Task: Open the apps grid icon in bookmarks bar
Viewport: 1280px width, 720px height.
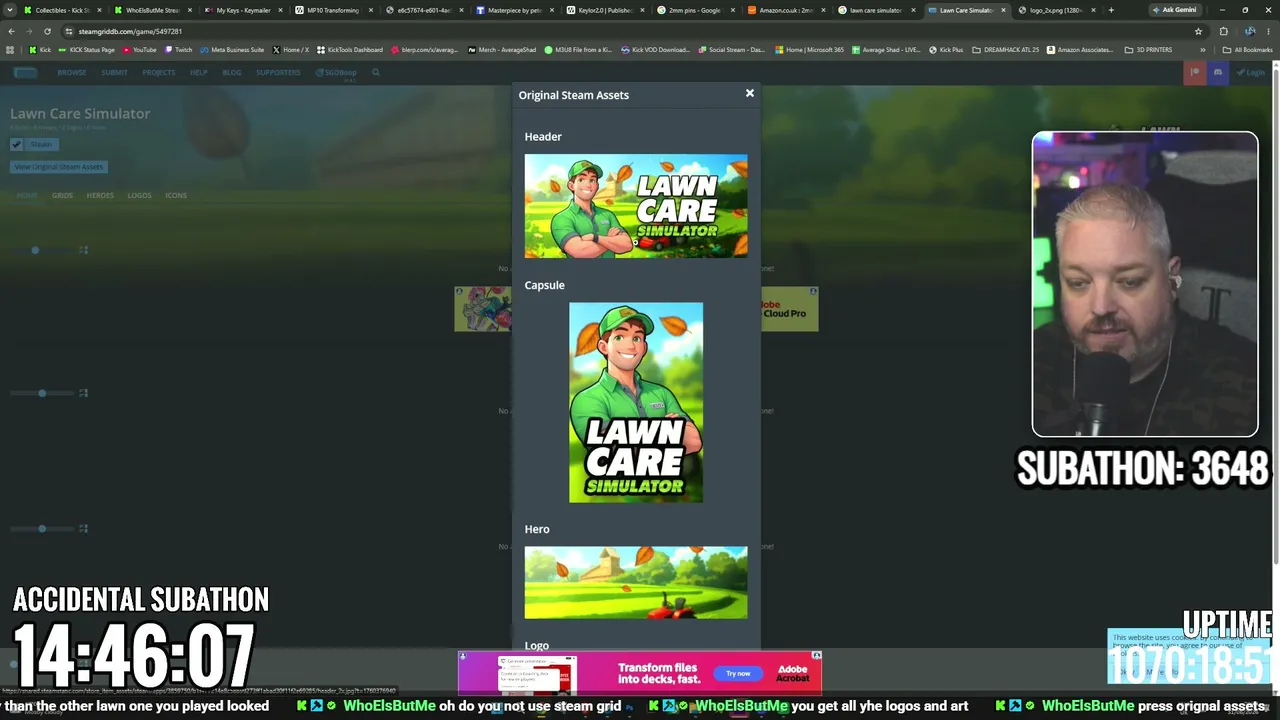Action: click(x=10, y=50)
